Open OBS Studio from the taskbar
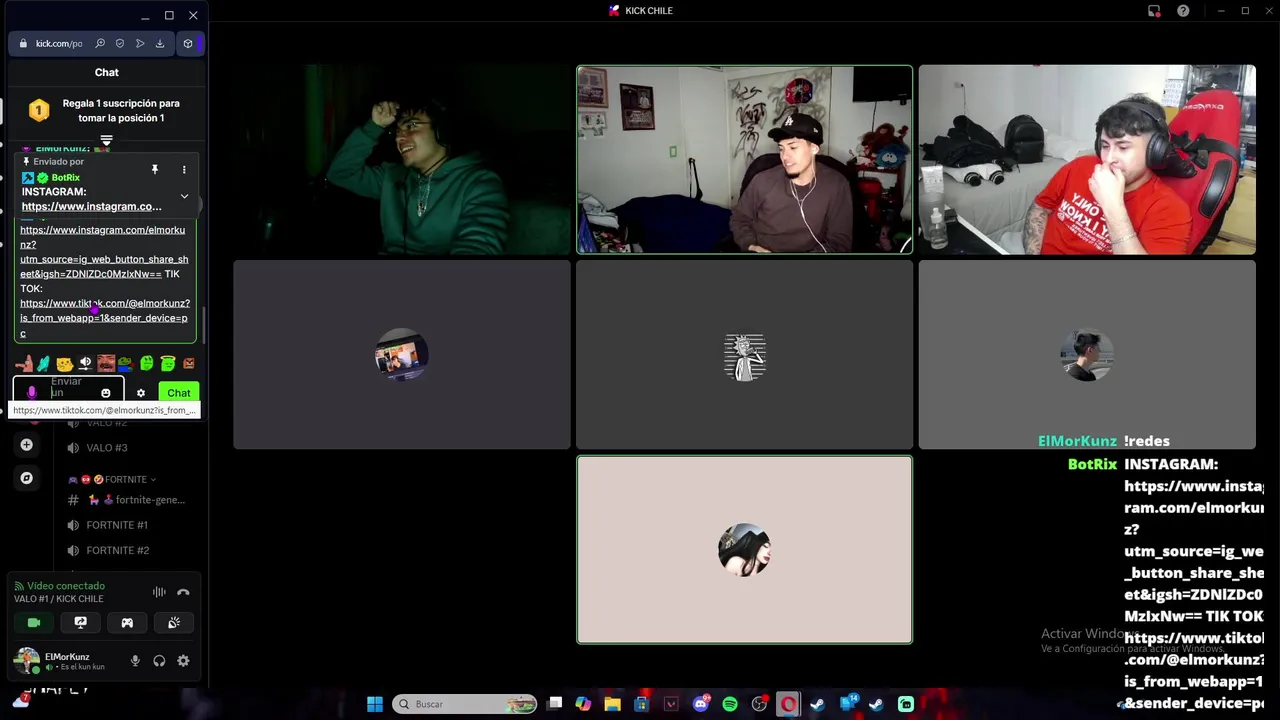The width and height of the screenshot is (1280, 720). coord(759,704)
